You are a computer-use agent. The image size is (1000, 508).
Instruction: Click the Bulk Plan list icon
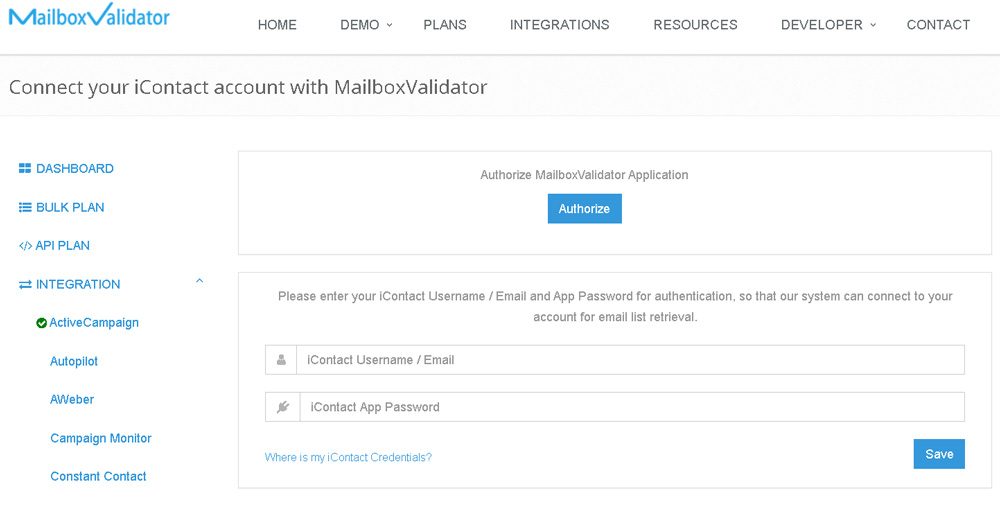(25, 208)
